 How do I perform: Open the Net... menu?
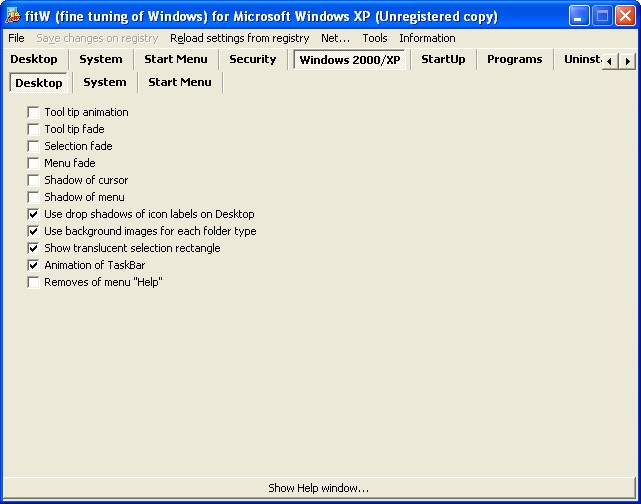(336, 38)
